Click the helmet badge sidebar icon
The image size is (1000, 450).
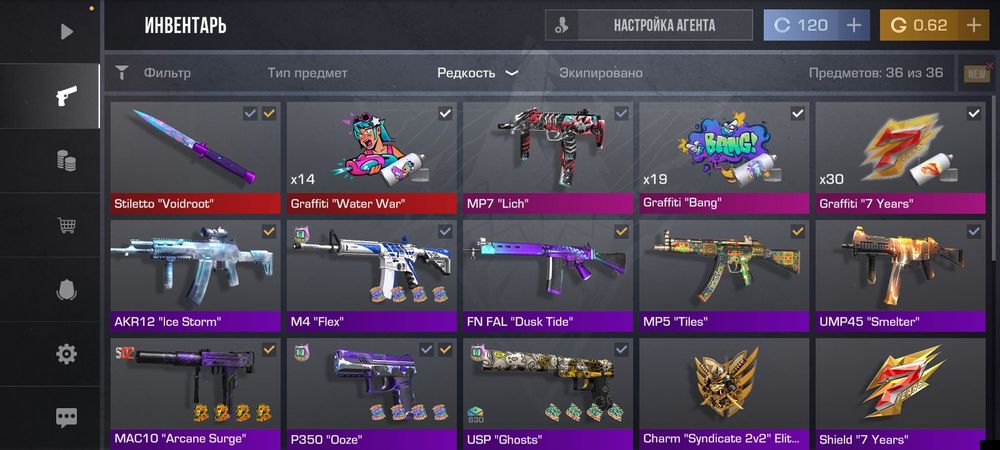tap(66, 289)
